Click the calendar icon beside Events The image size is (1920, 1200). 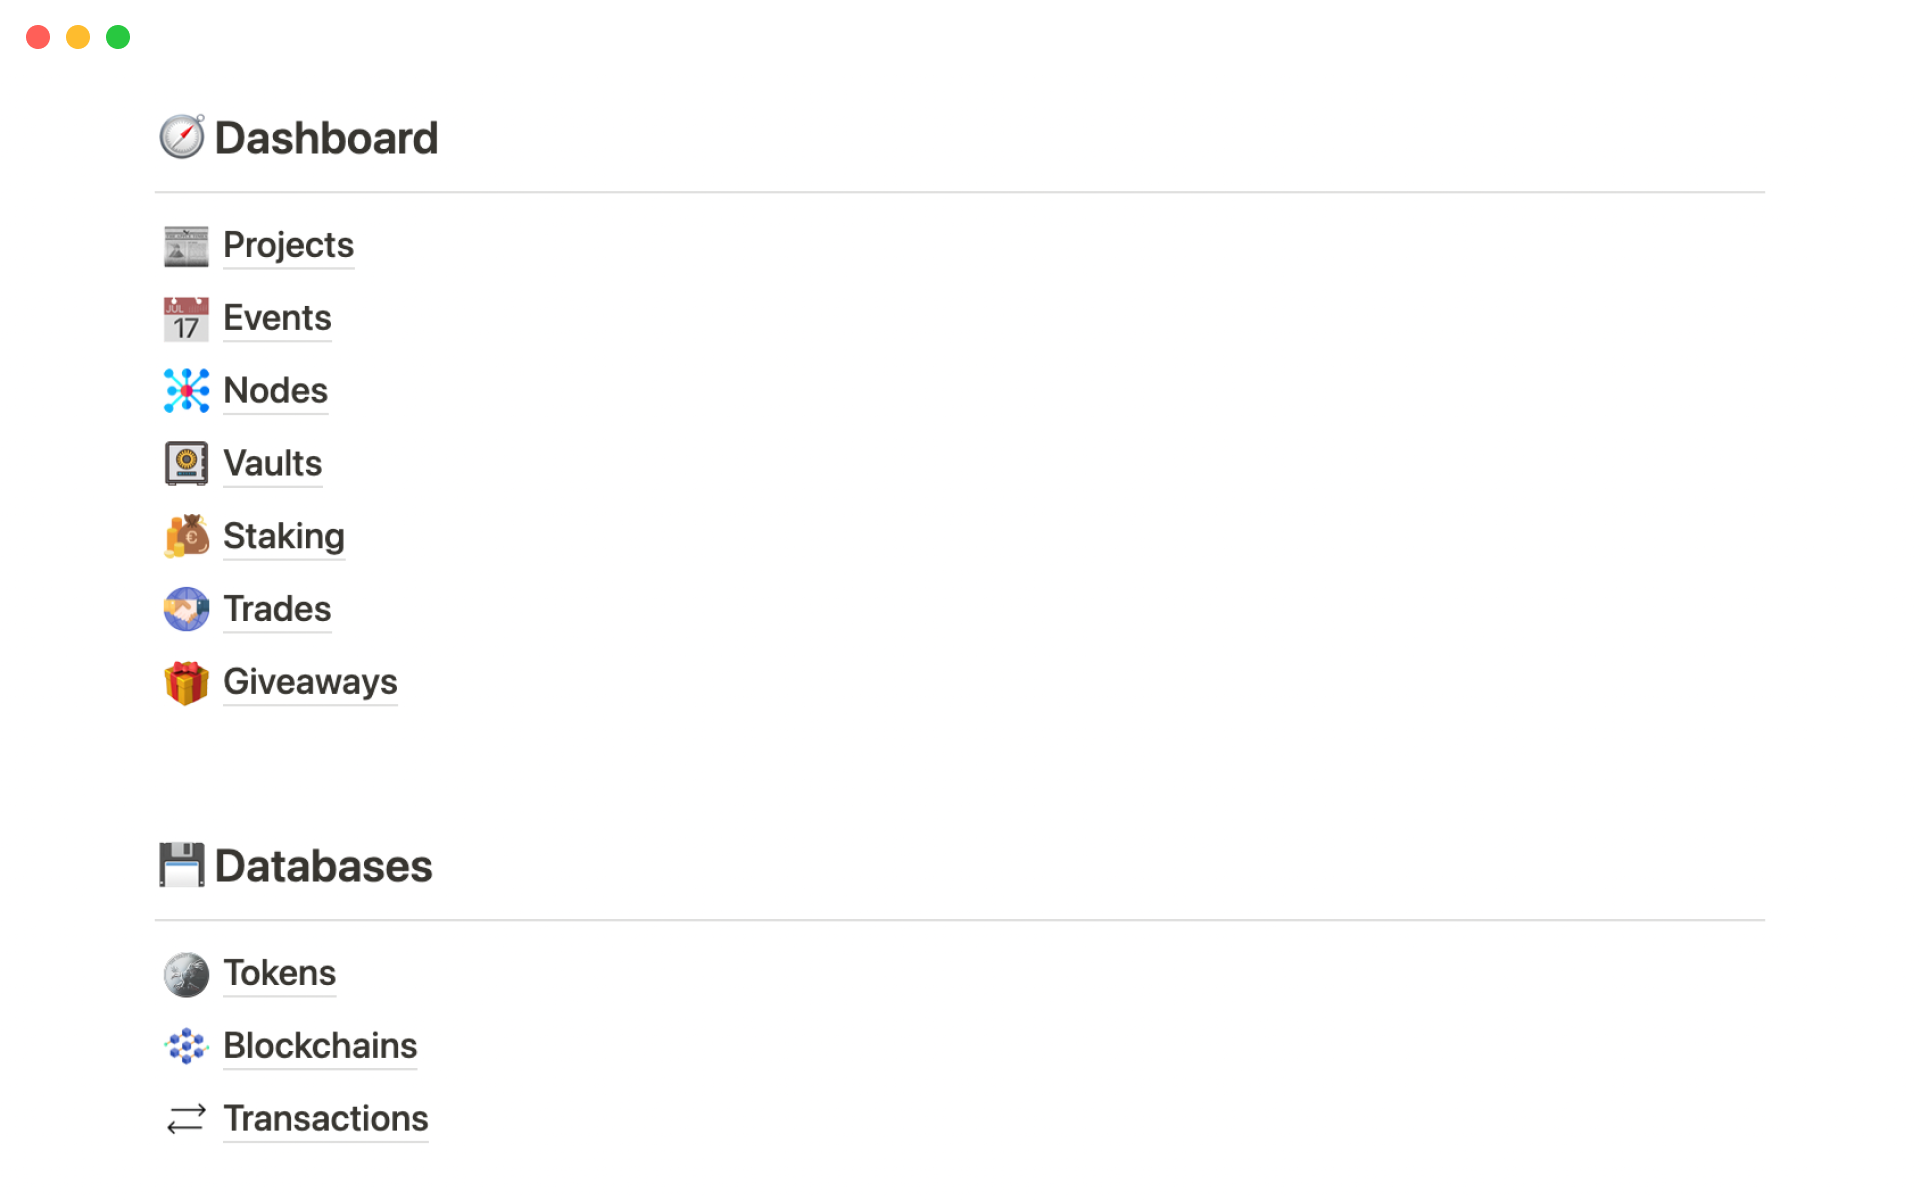(186, 319)
